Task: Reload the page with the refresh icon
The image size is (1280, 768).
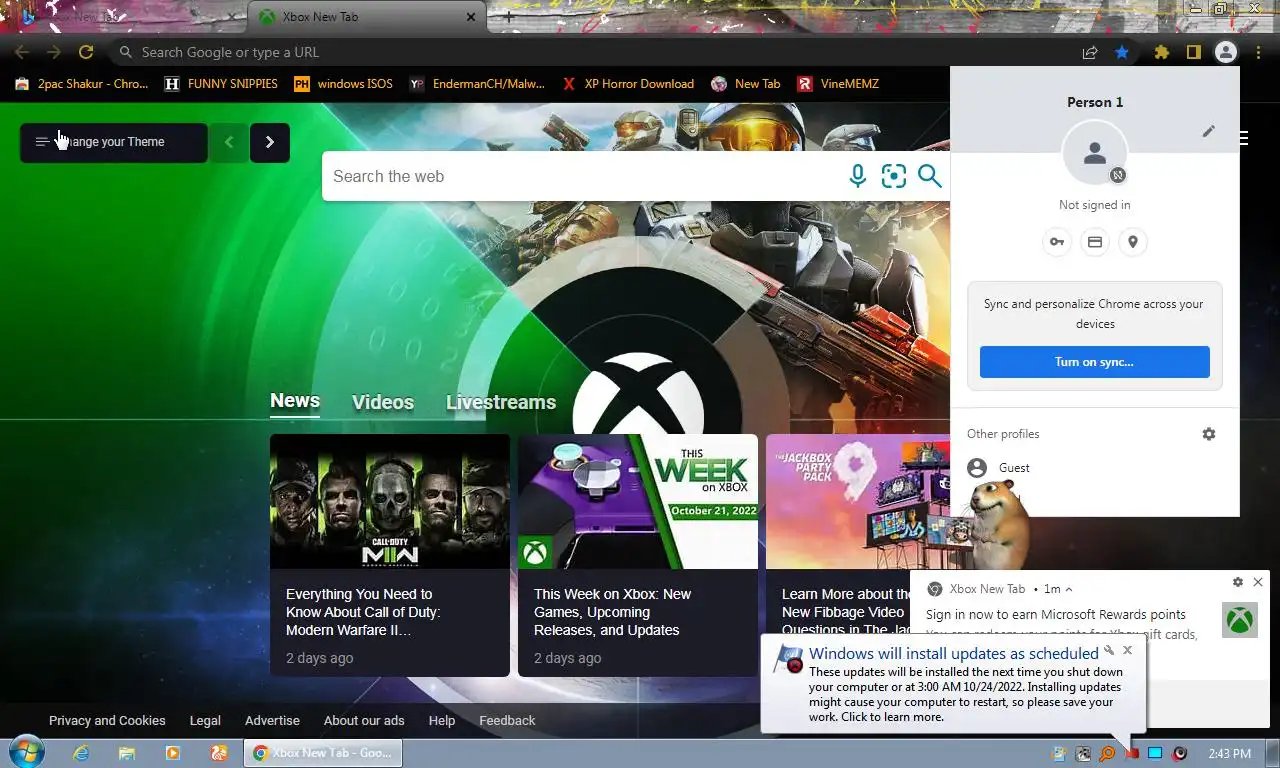Action: point(86,52)
